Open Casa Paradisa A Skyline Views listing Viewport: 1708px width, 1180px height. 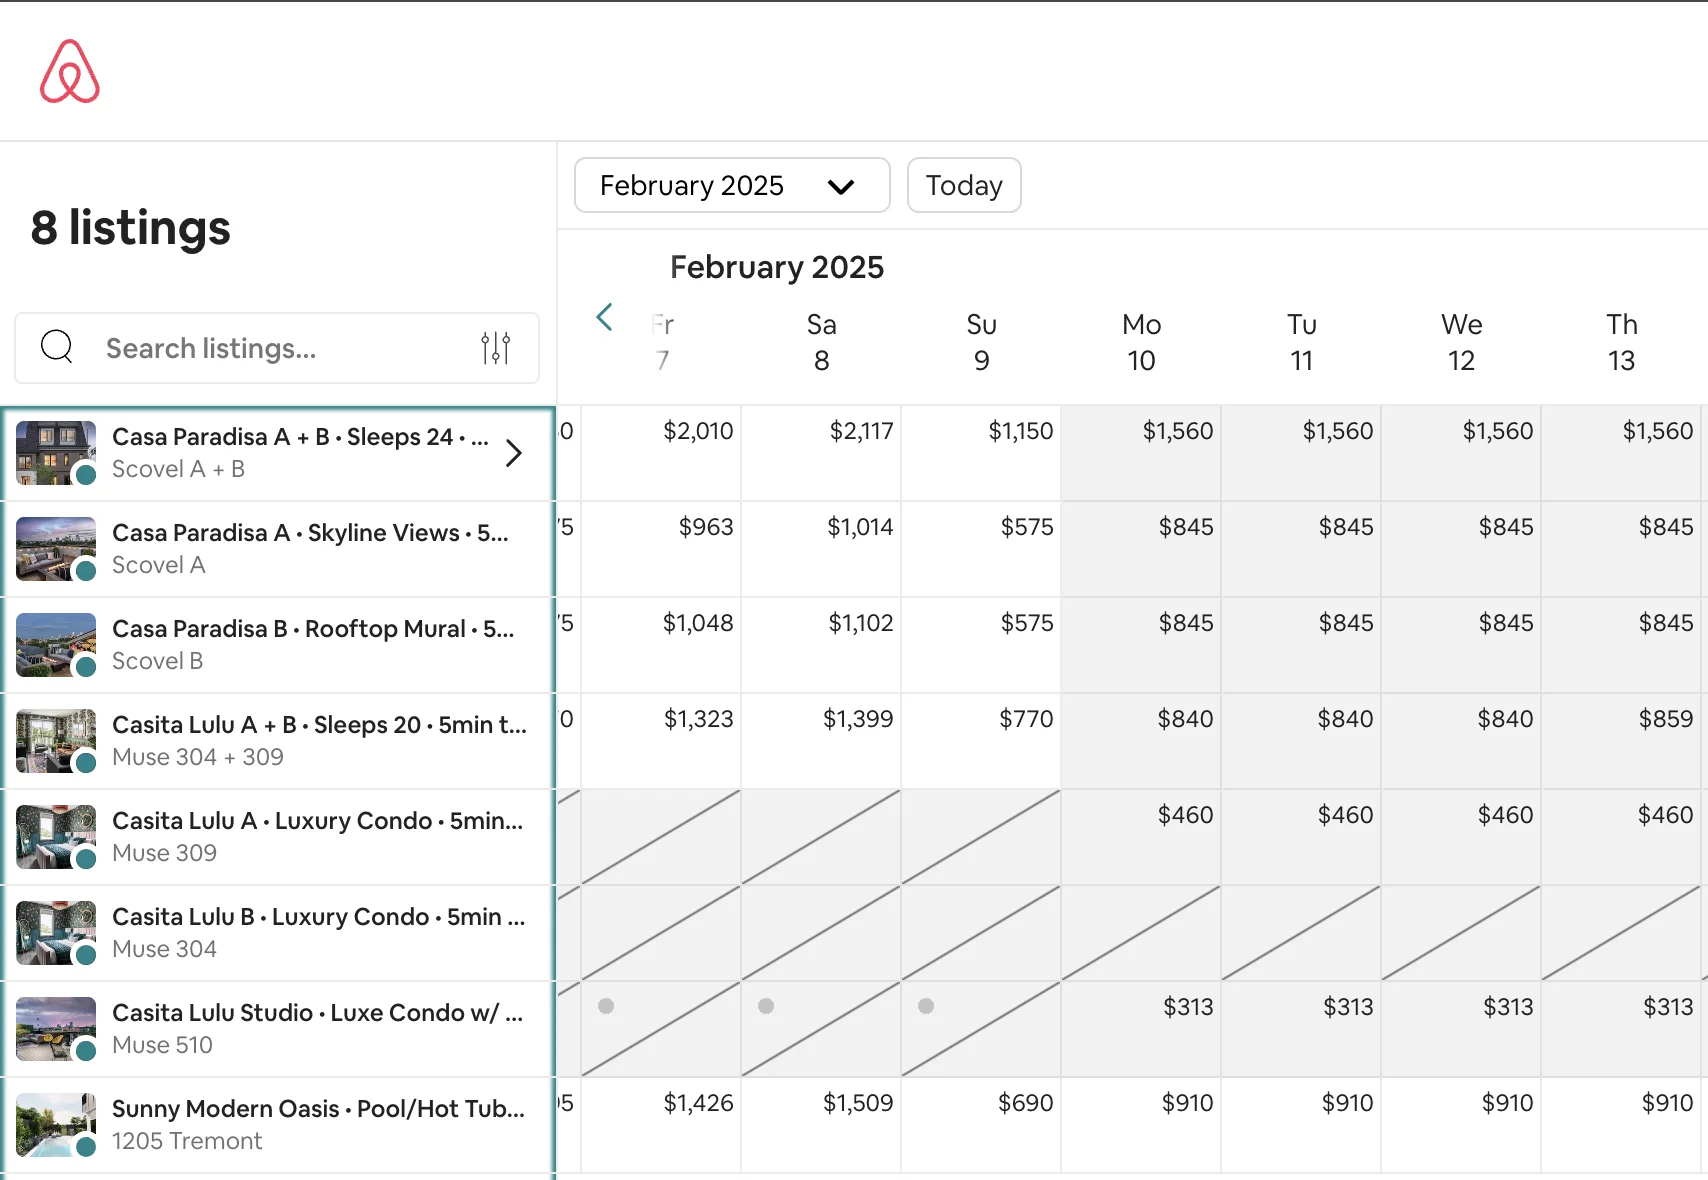click(310, 533)
